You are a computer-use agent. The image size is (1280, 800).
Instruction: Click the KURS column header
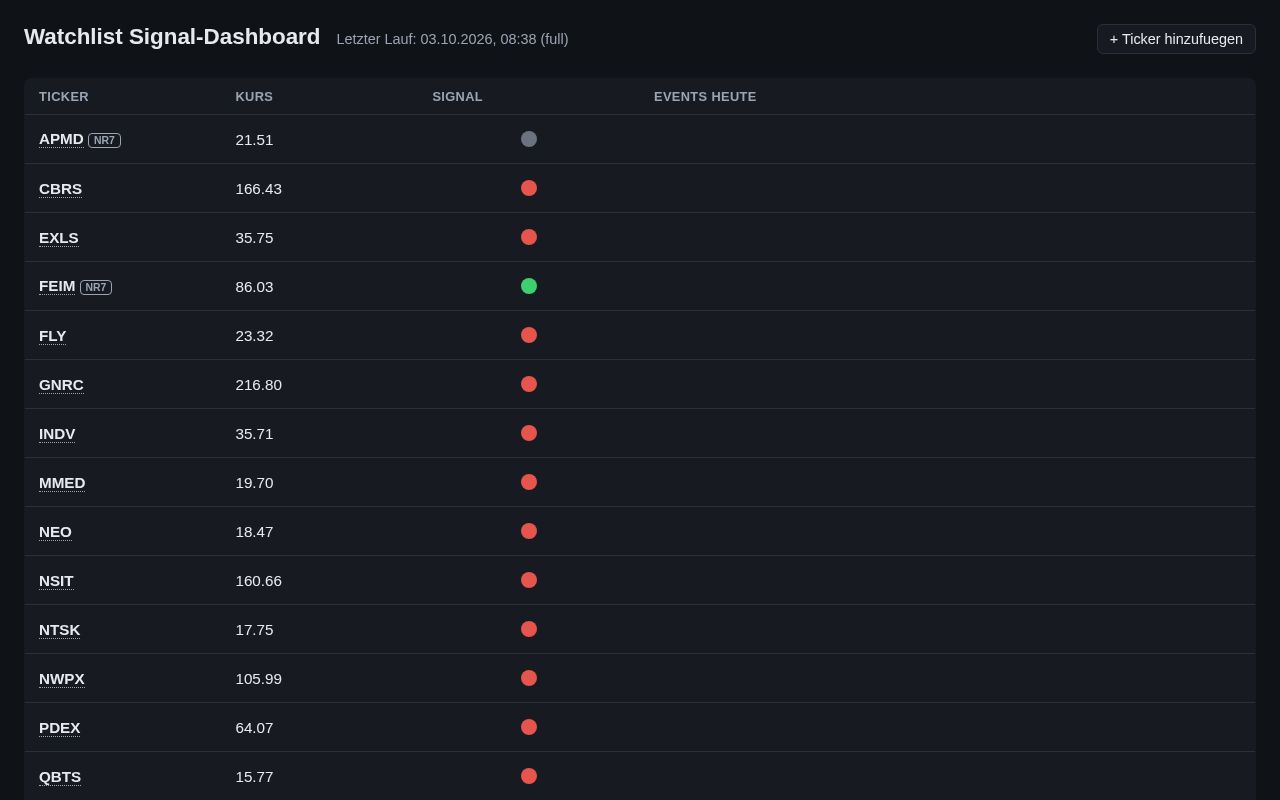pyautogui.click(x=254, y=97)
